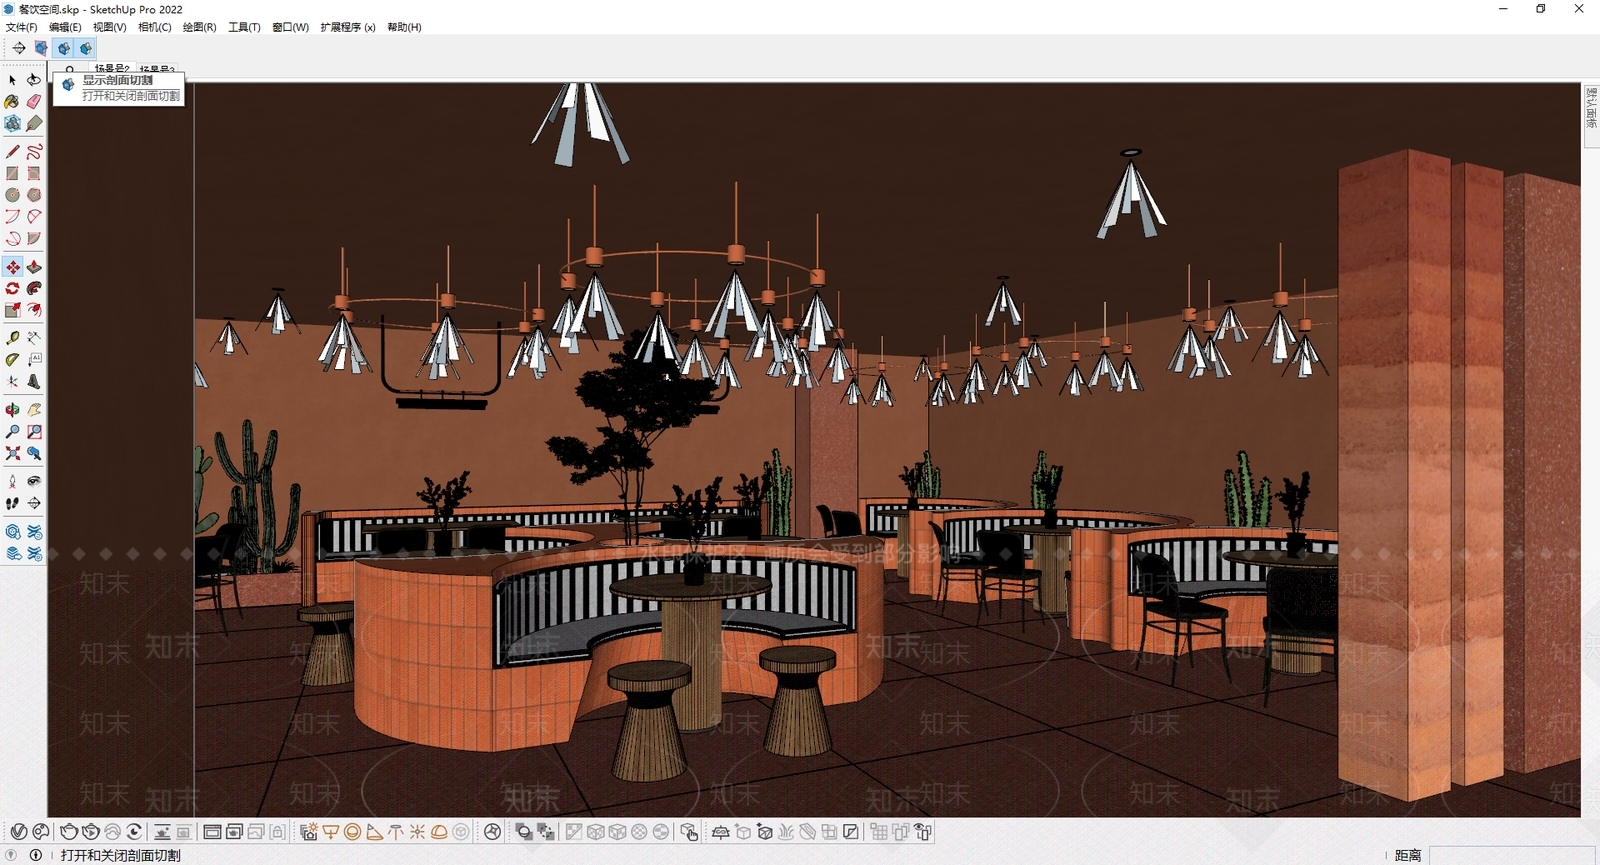Open the 文件(F) menu
This screenshot has width=1600, height=865.
[x=21, y=27]
